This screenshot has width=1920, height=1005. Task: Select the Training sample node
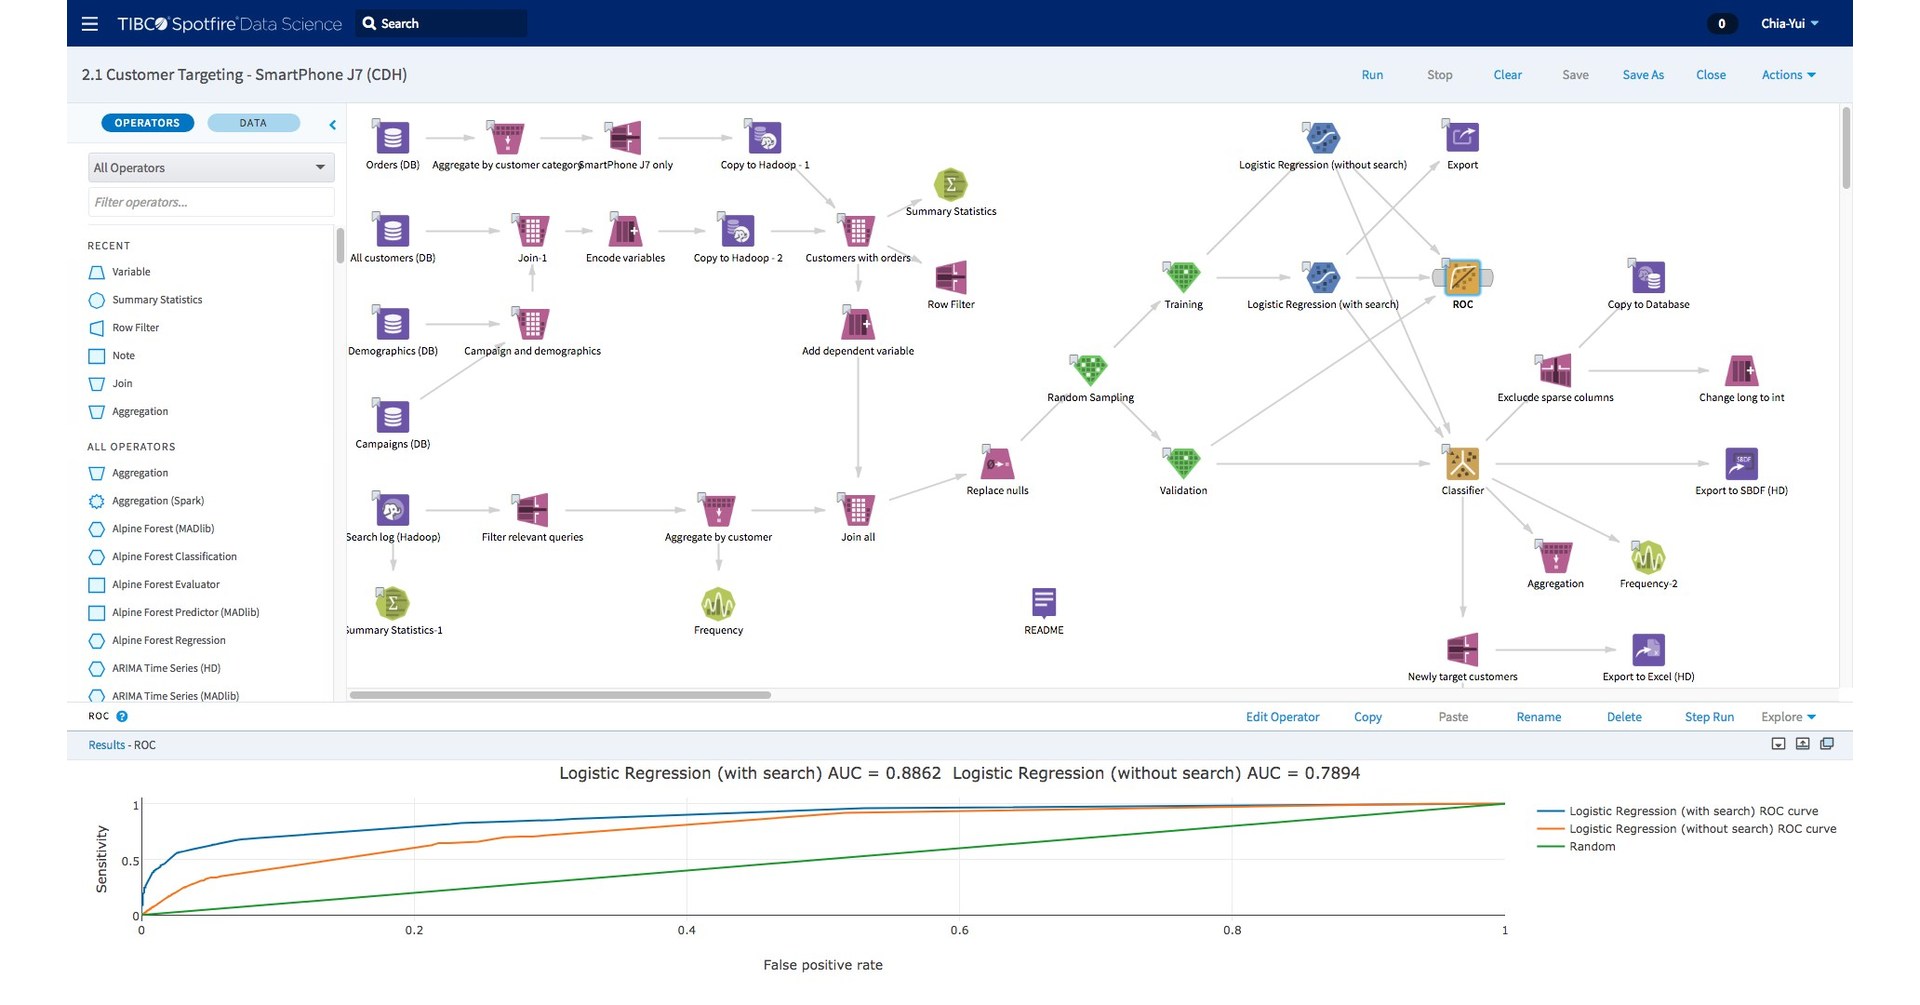click(1183, 277)
